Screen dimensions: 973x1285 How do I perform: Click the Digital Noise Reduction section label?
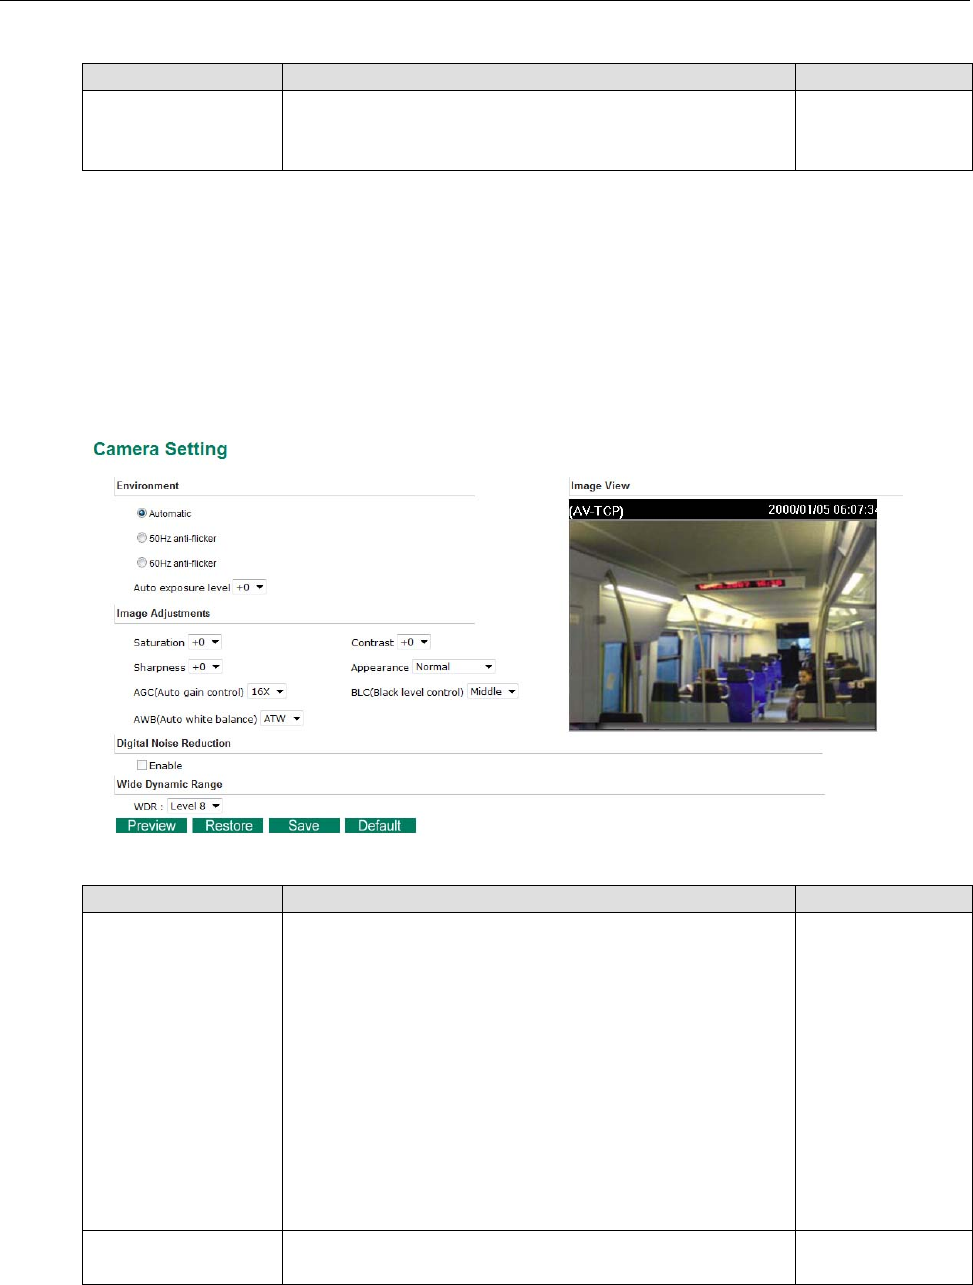pos(173,743)
